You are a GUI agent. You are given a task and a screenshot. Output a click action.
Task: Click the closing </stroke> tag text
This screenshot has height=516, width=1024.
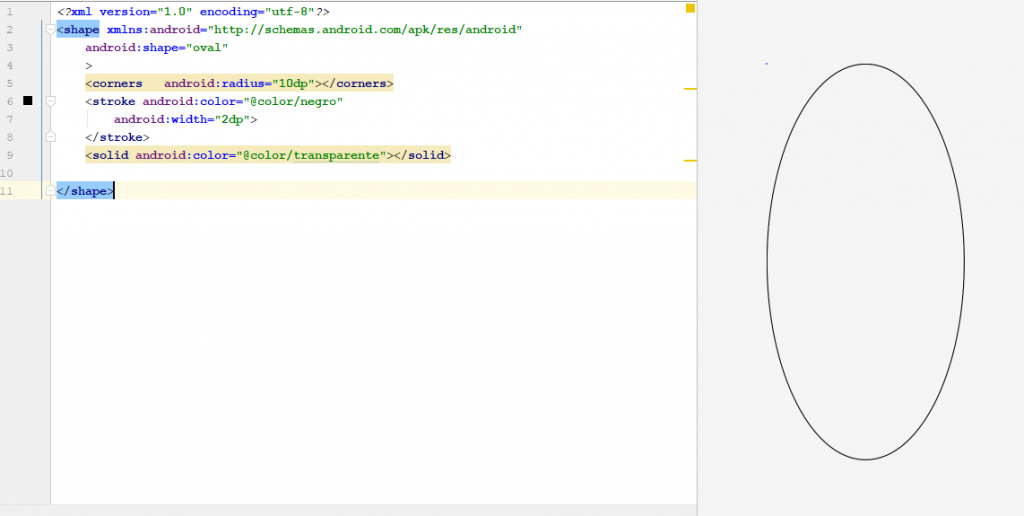click(118, 137)
